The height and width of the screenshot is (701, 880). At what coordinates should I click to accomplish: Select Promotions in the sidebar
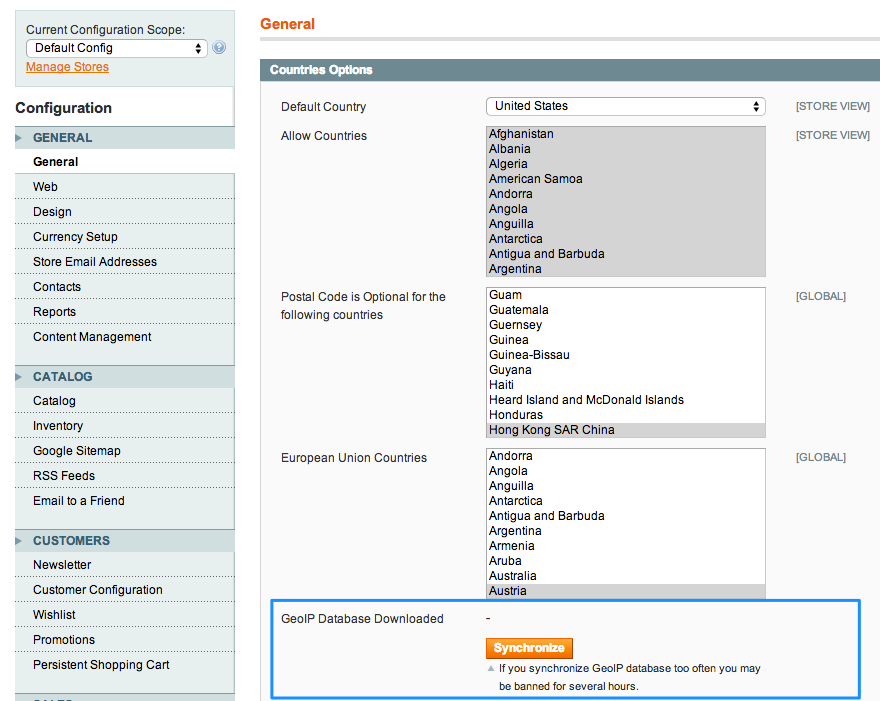click(125, 639)
